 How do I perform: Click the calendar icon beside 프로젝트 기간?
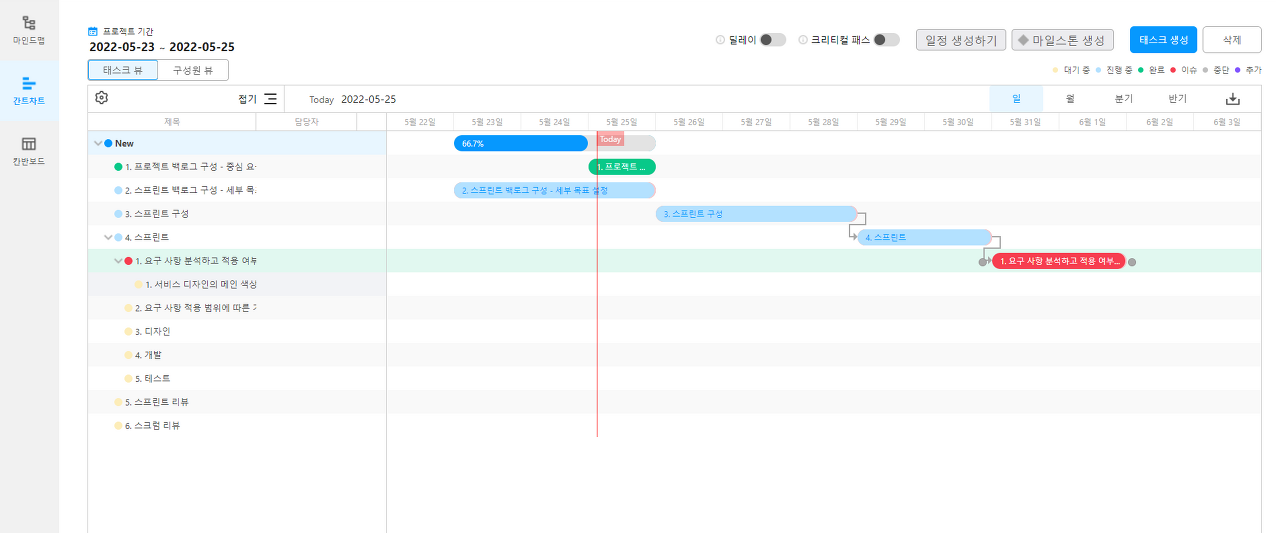93,32
